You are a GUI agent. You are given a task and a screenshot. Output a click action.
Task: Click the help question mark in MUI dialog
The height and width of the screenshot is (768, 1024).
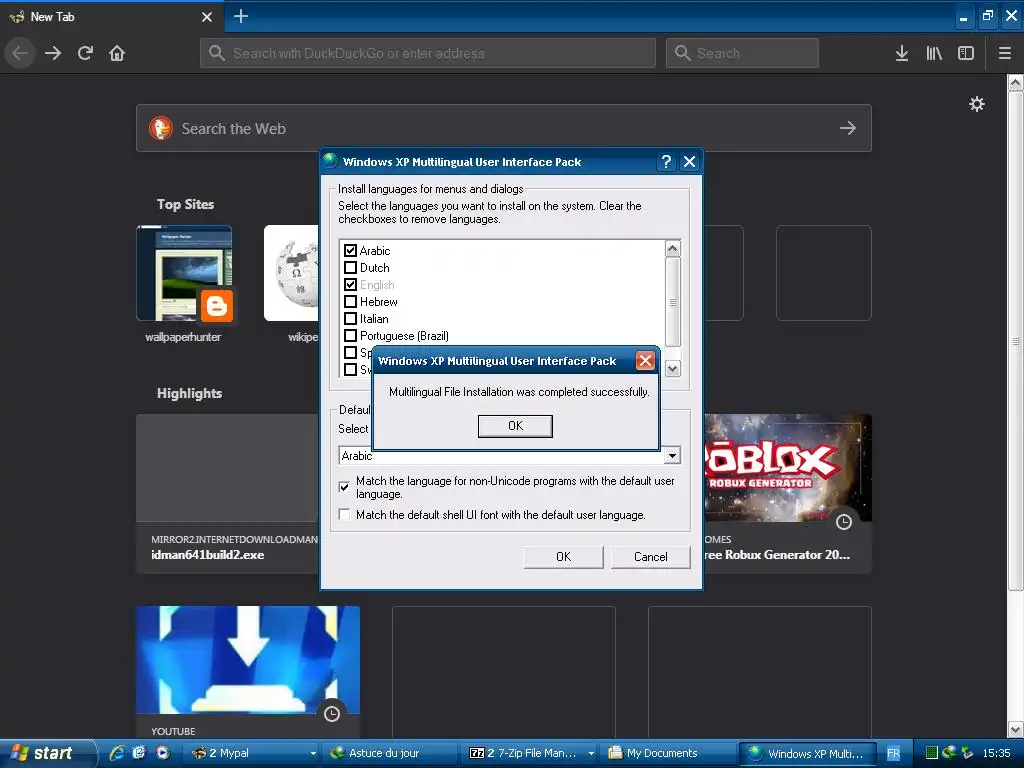tap(666, 161)
